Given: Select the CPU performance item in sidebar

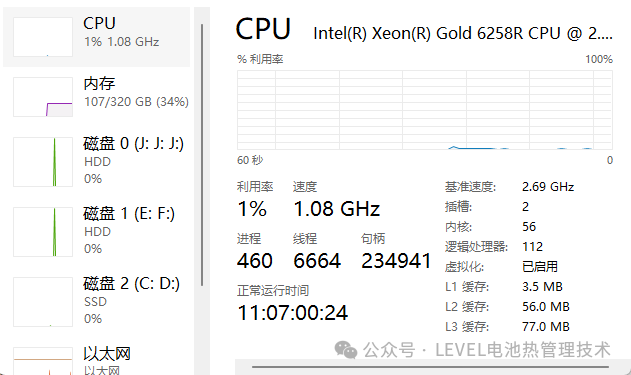Looking at the screenshot, I should click(97, 37).
